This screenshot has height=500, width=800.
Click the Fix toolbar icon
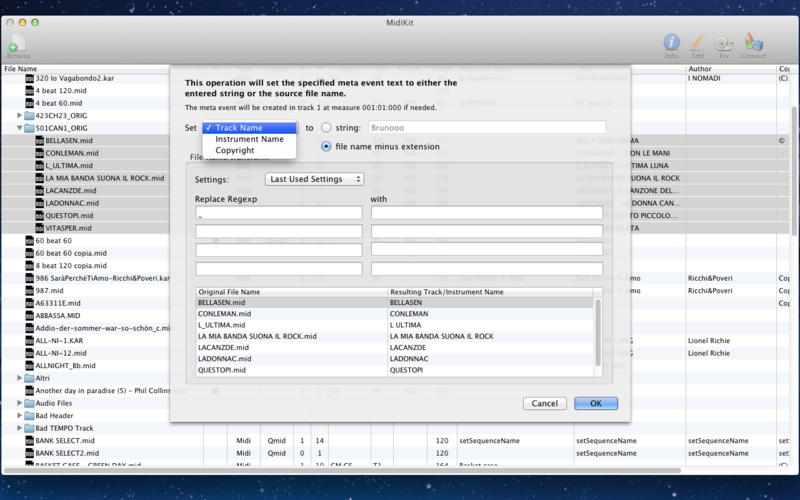(x=723, y=45)
